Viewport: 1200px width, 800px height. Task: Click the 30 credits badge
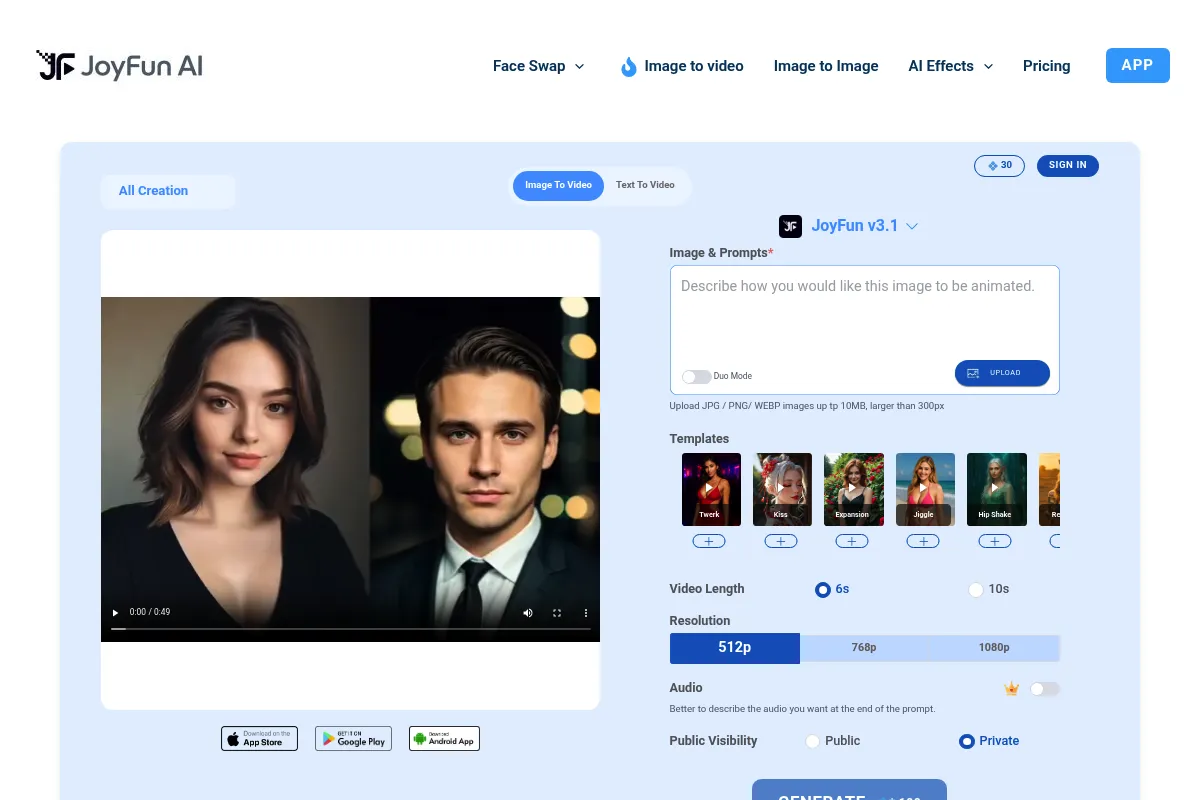999,165
